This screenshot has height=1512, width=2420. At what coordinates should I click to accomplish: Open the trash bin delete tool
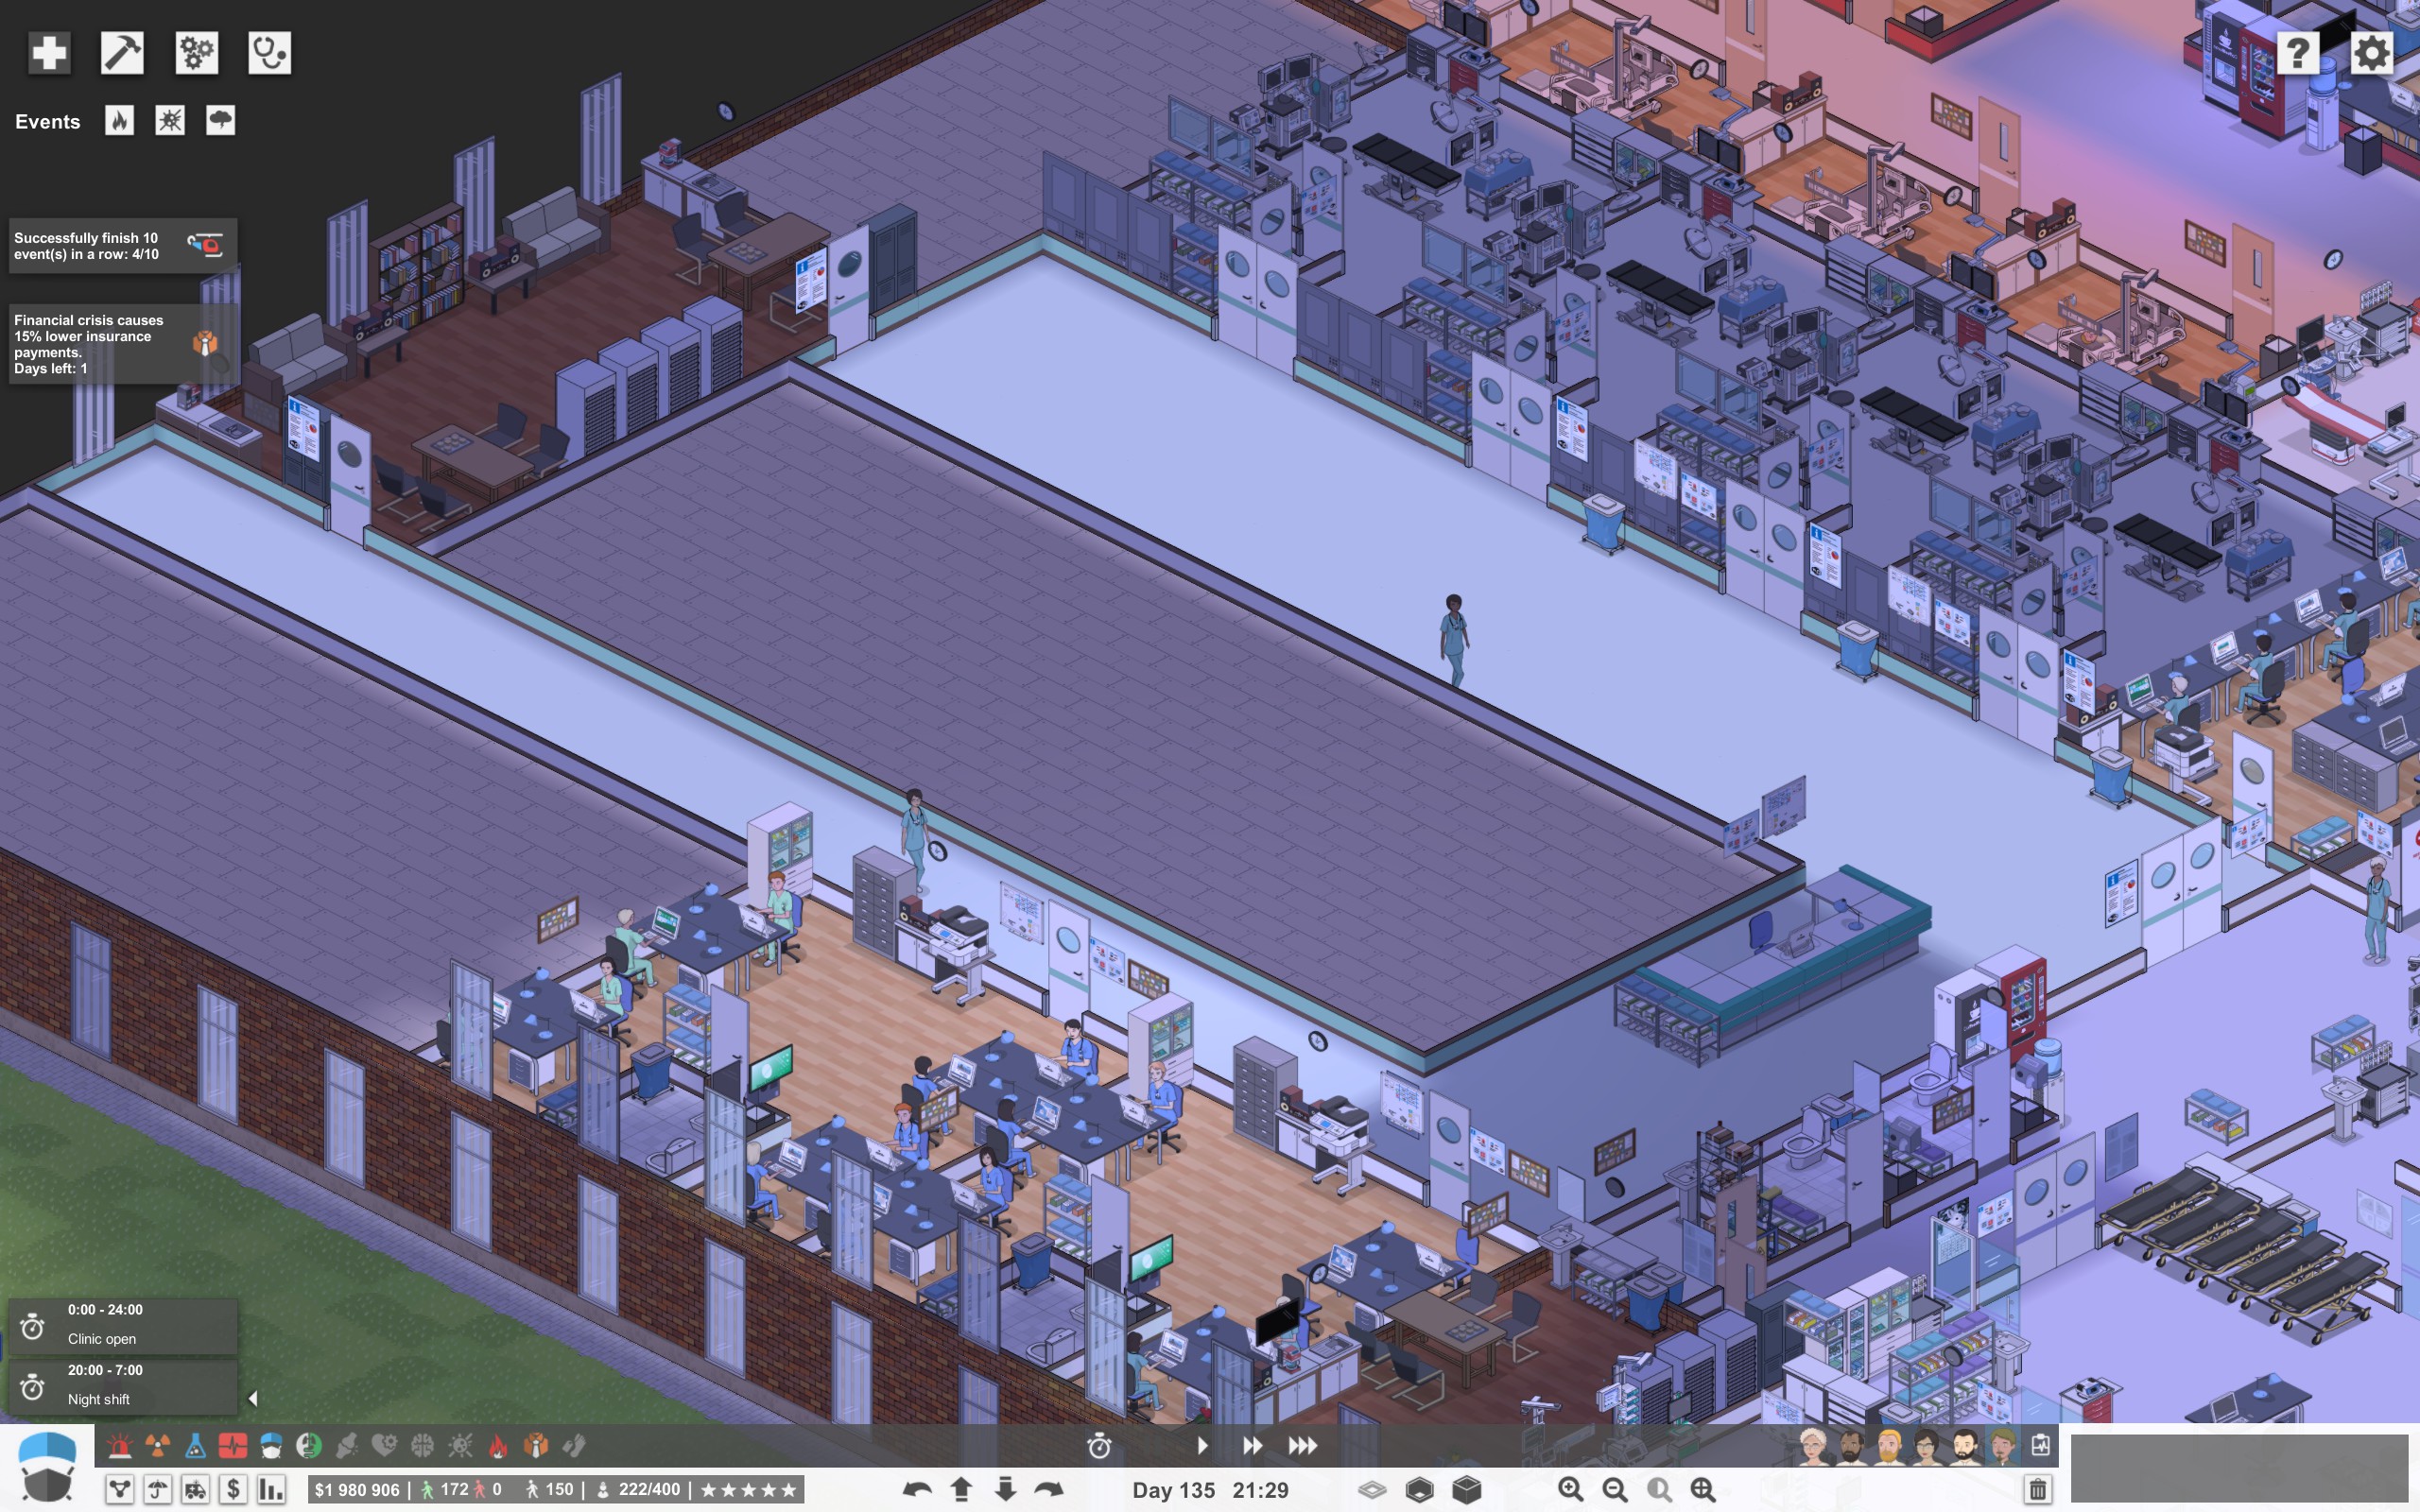2037,1490
